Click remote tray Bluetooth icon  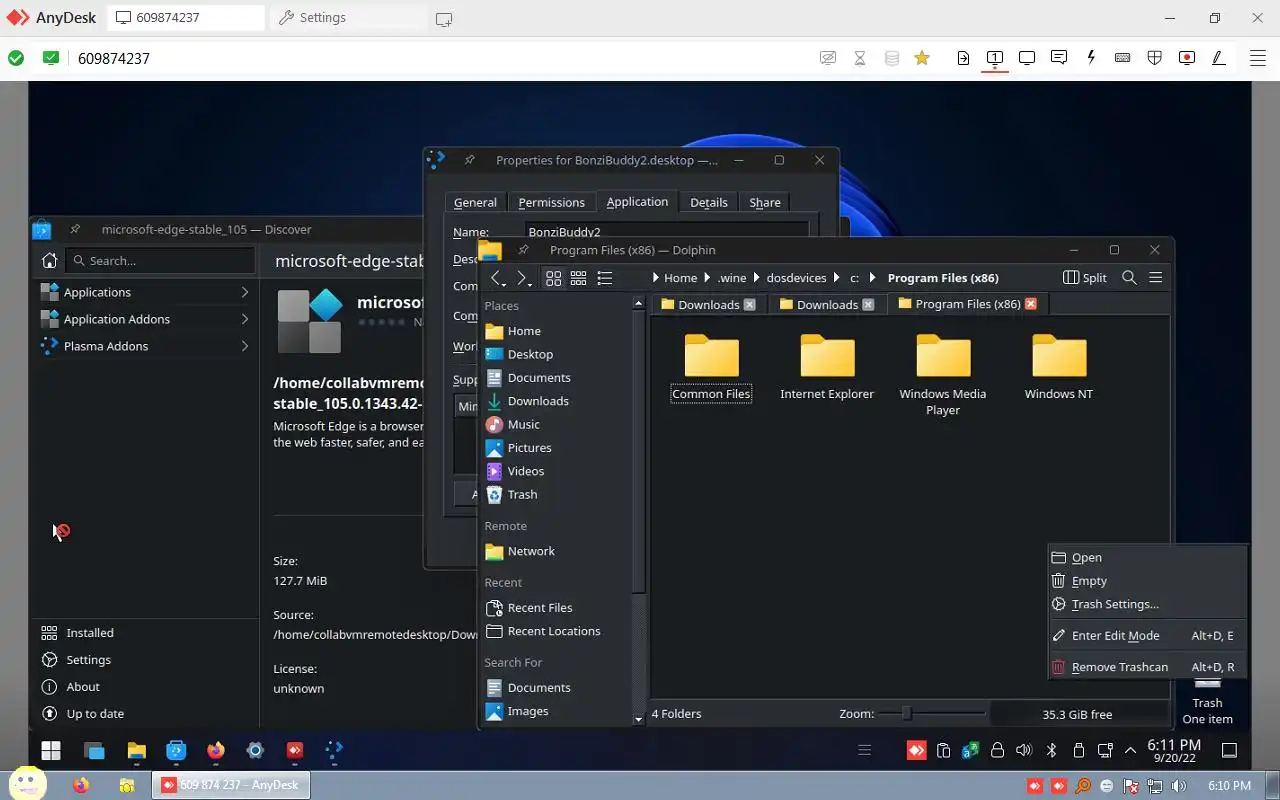coord(1051,750)
